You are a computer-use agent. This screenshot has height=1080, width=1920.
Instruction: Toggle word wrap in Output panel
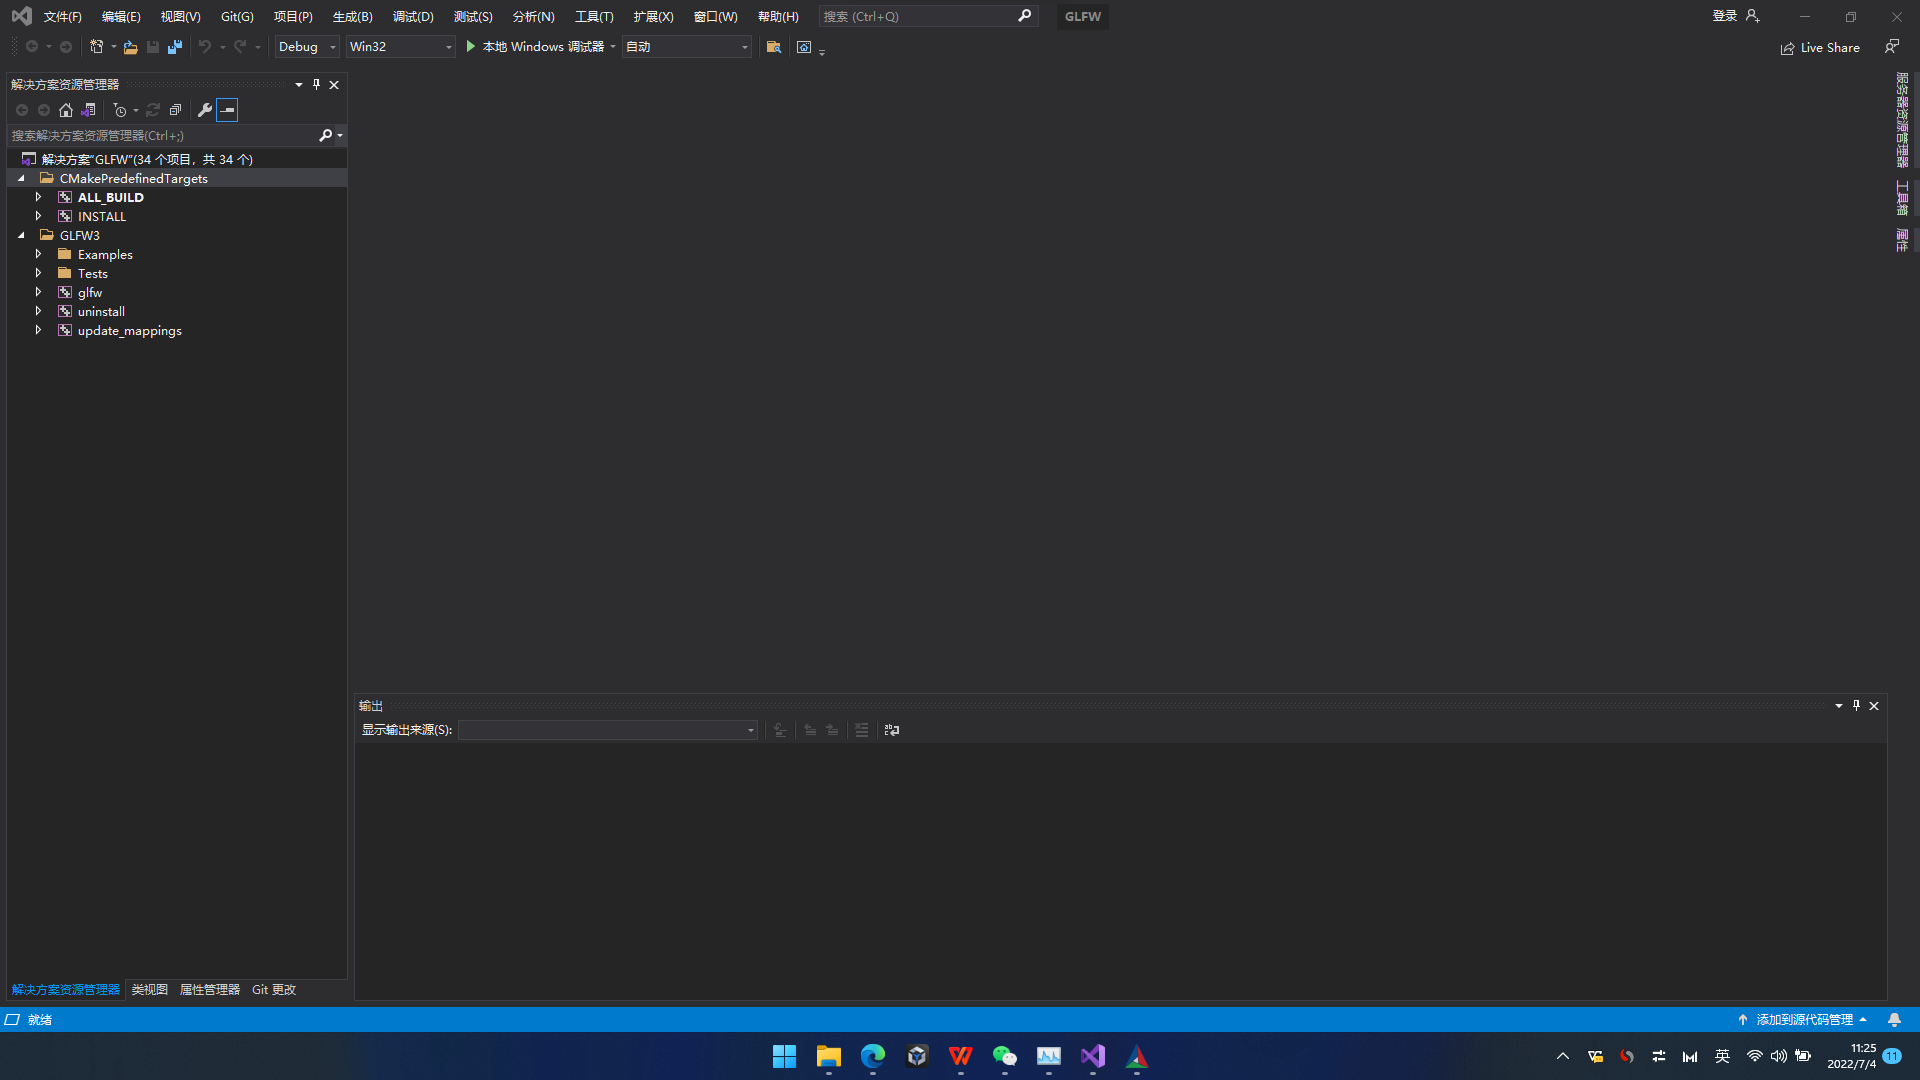tap(892, 731)
